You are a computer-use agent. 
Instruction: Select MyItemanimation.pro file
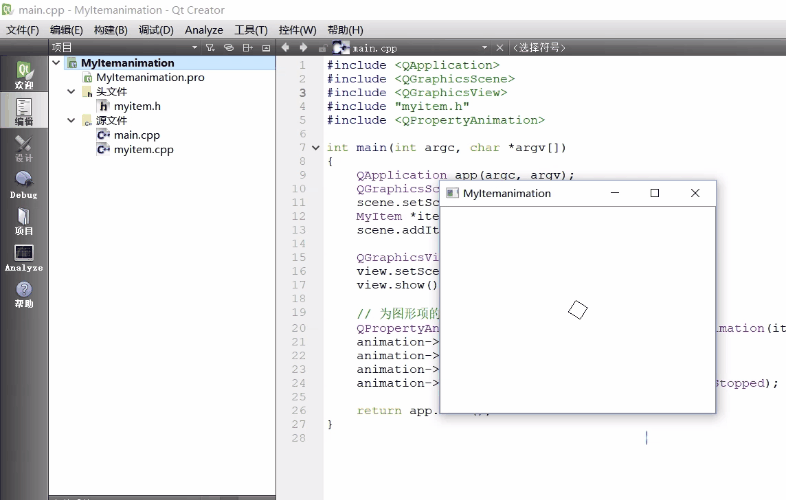coord(150,77)
